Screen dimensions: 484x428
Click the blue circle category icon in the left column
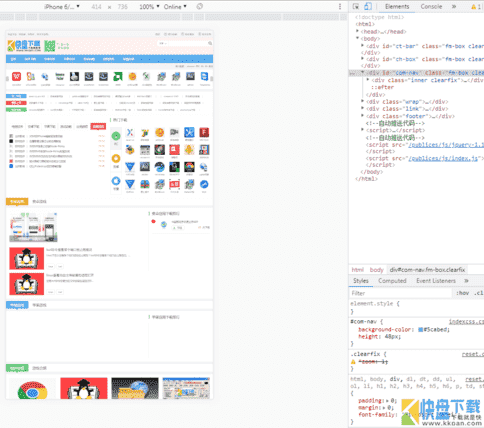pos(116,181)
